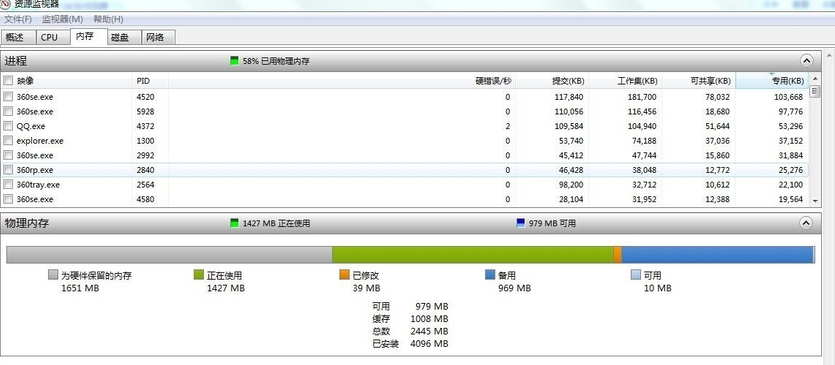835x365 pixels.
Task: Open the 文件(F) menu
Action: (18, 19)
